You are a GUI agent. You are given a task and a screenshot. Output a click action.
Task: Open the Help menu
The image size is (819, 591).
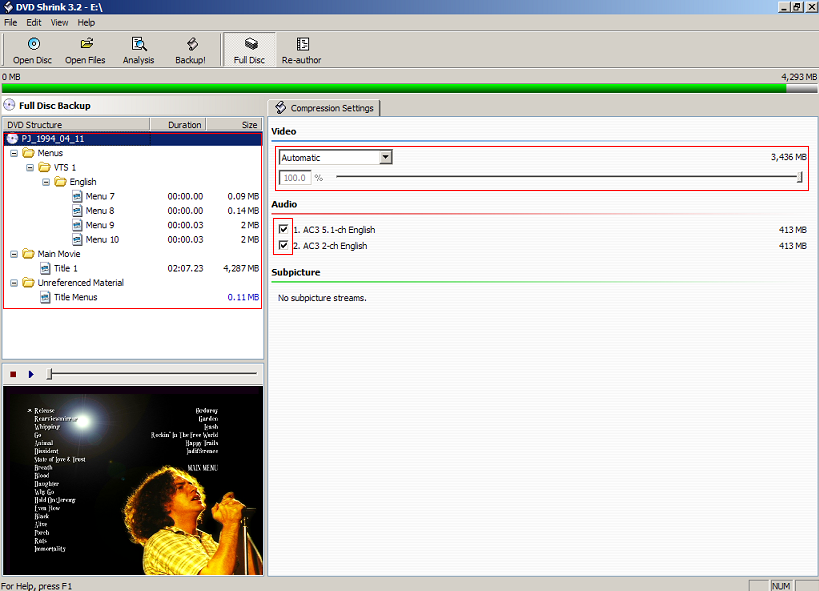(86, 22)
